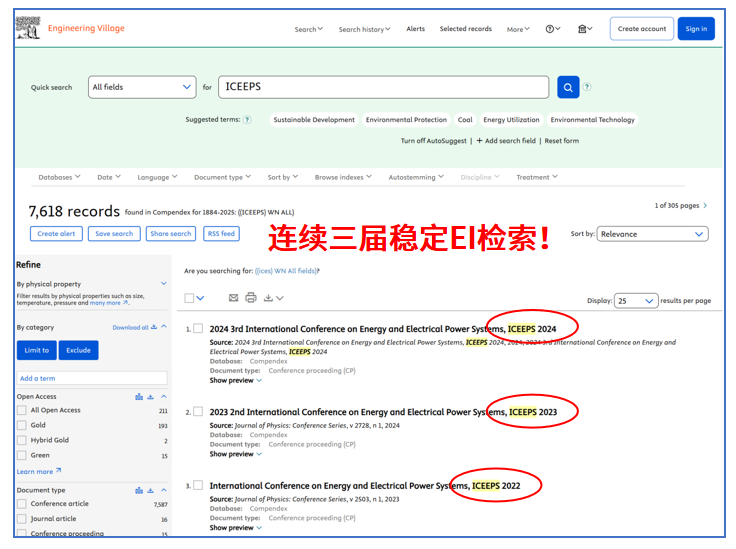Check the Hybrid Gold filter
This screenshot has width=736, height=549.
[22, 441]
